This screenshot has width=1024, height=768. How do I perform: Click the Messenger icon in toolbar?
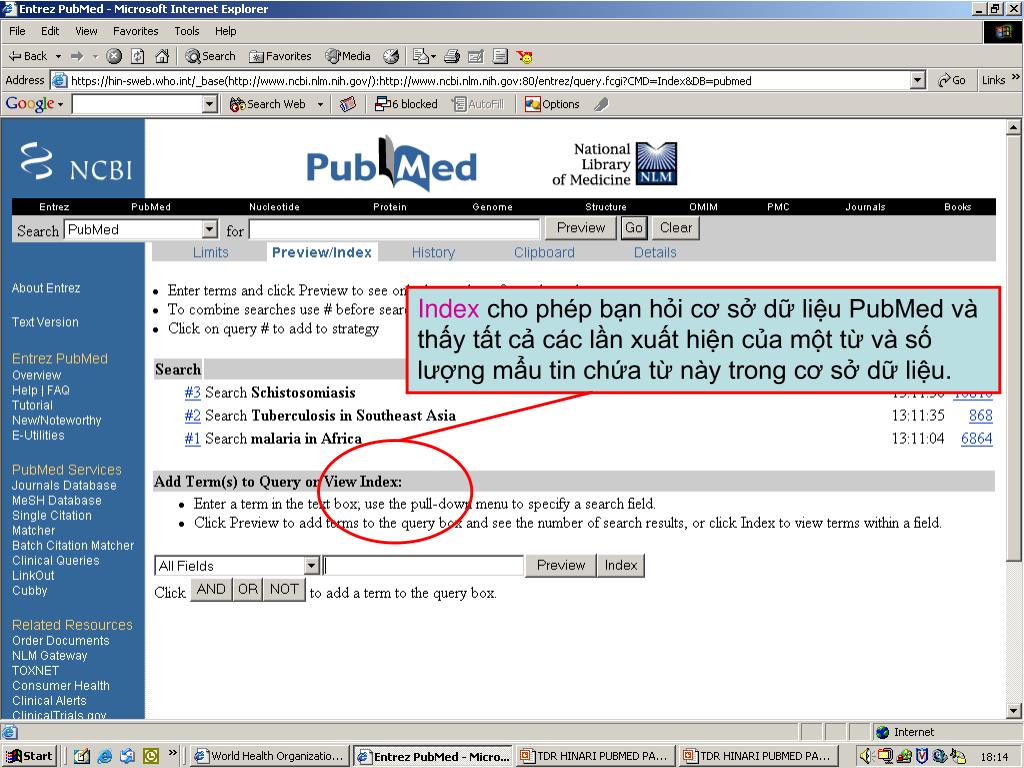(x=524, y=56)
